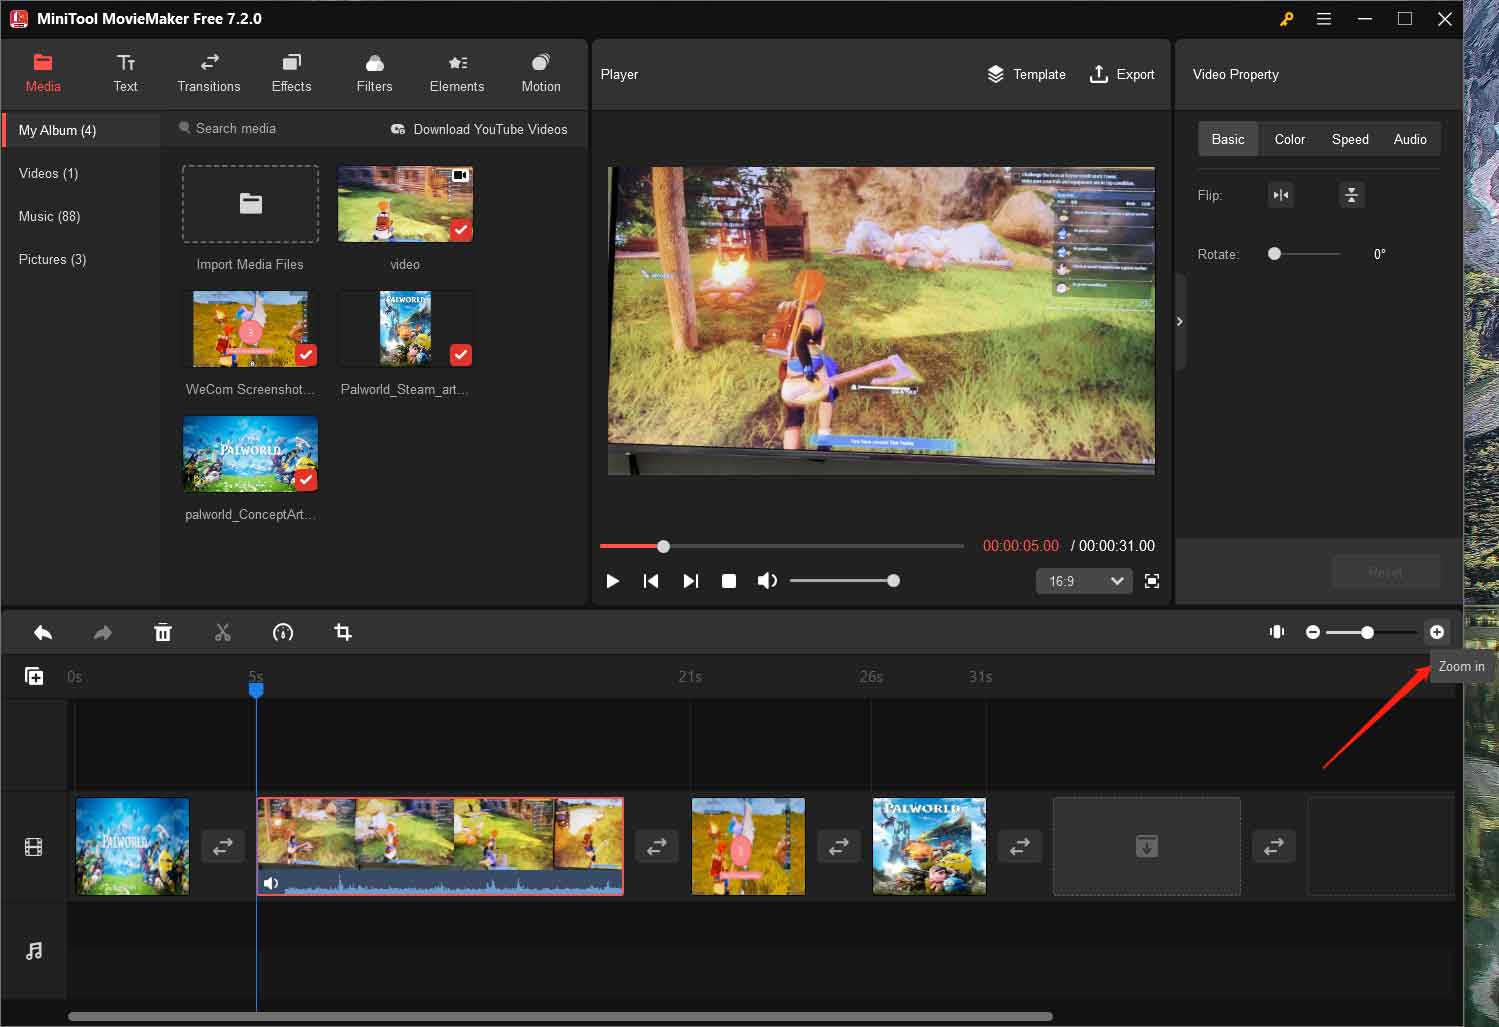Image resolution: width=1499 pixels, height=1027 pixels.
Task: Play the video preview
Action: pos(613,581)
